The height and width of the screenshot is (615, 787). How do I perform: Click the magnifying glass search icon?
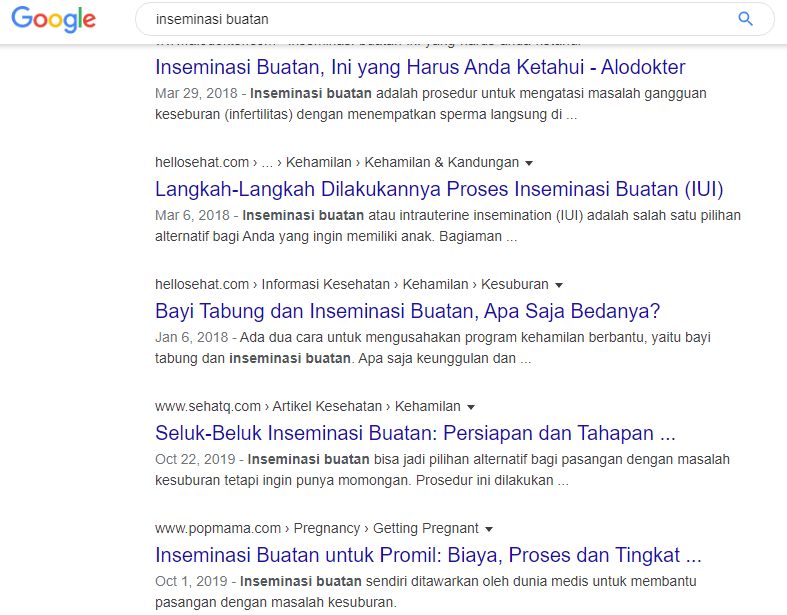click(745, 19)
